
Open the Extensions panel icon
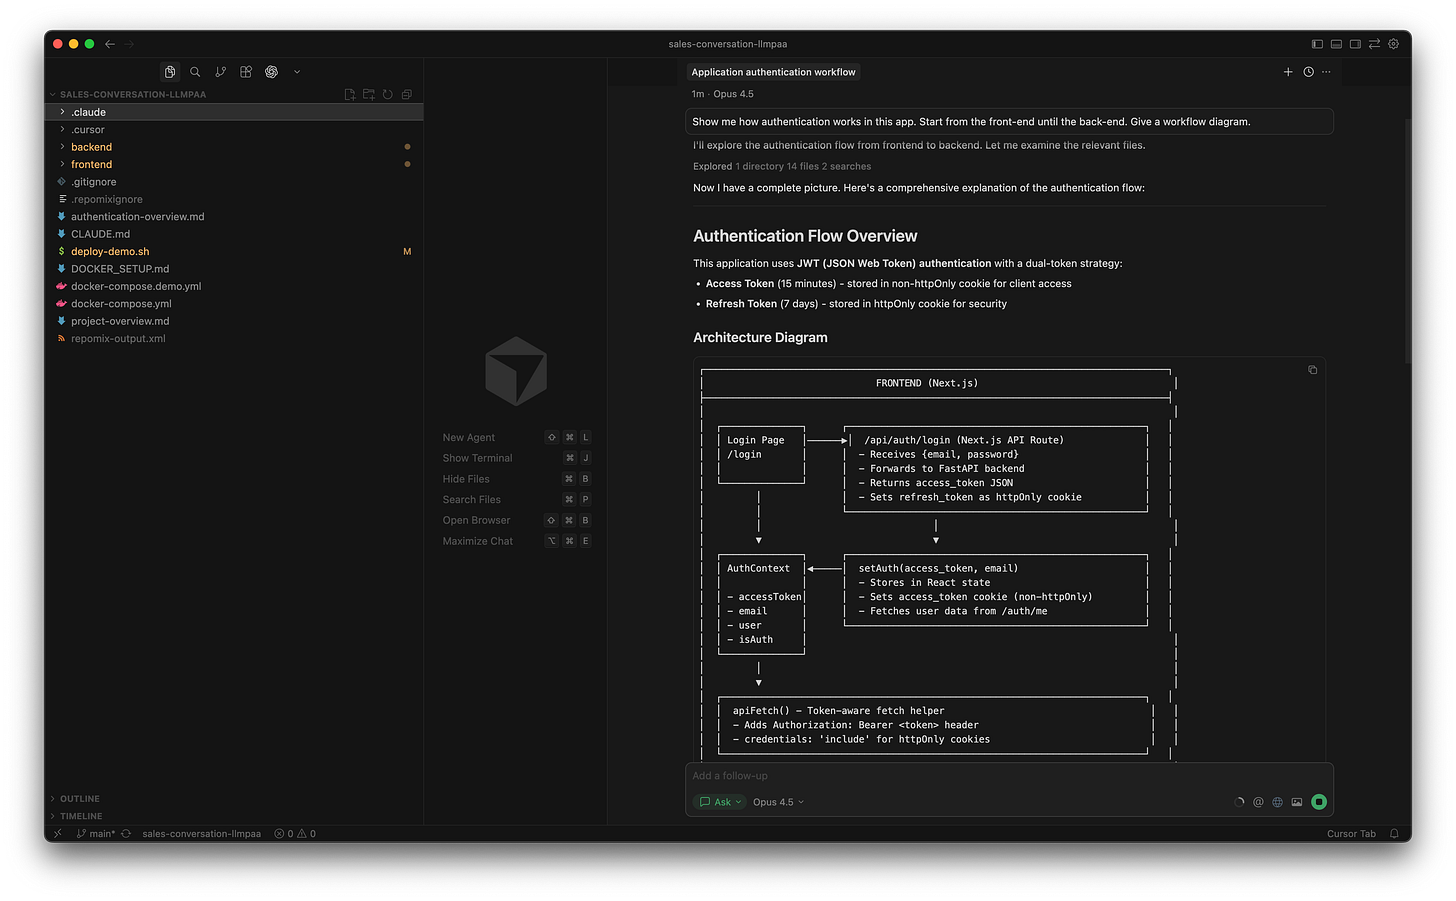(245, 71)
